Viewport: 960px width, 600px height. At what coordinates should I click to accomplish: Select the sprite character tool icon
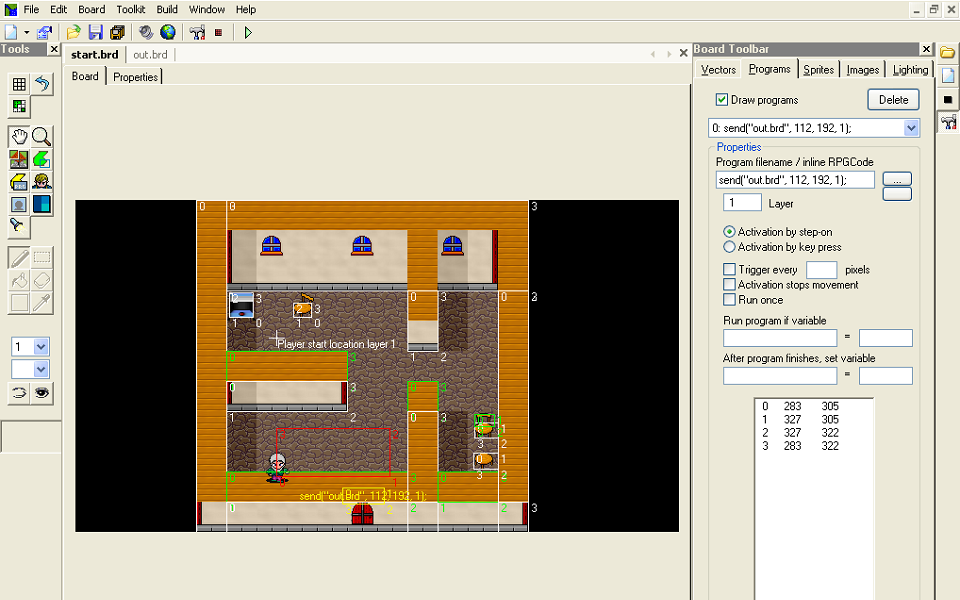tap(41, 181)
